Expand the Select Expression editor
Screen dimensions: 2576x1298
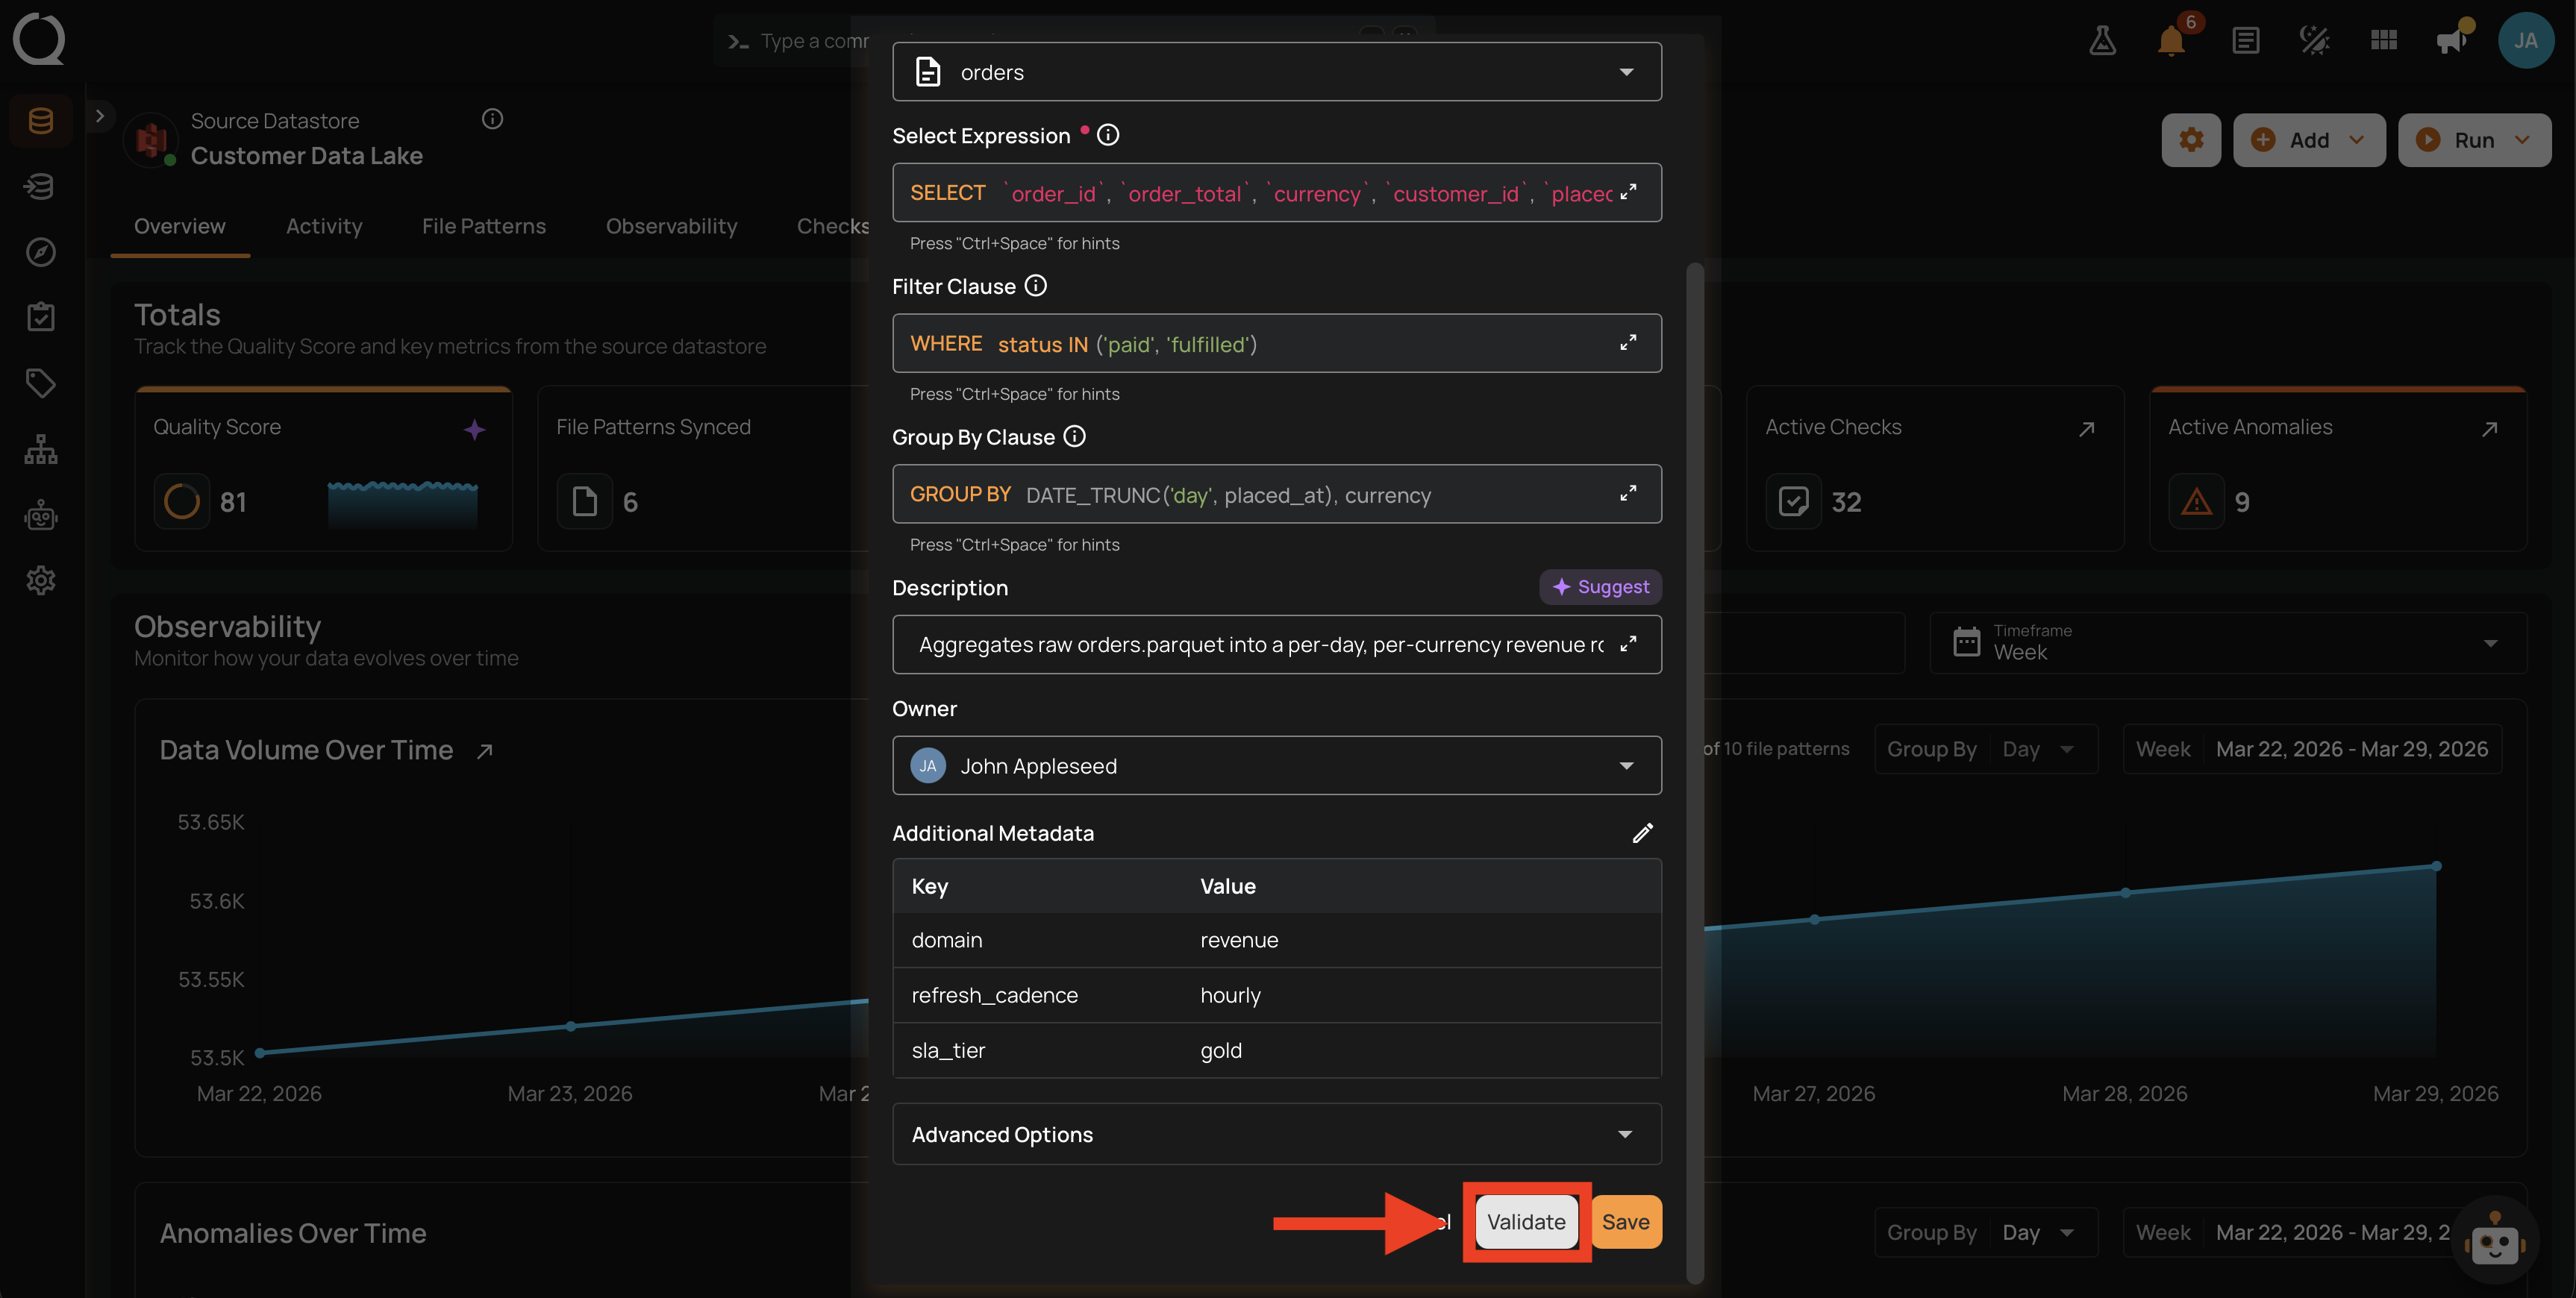(1628, 192)
